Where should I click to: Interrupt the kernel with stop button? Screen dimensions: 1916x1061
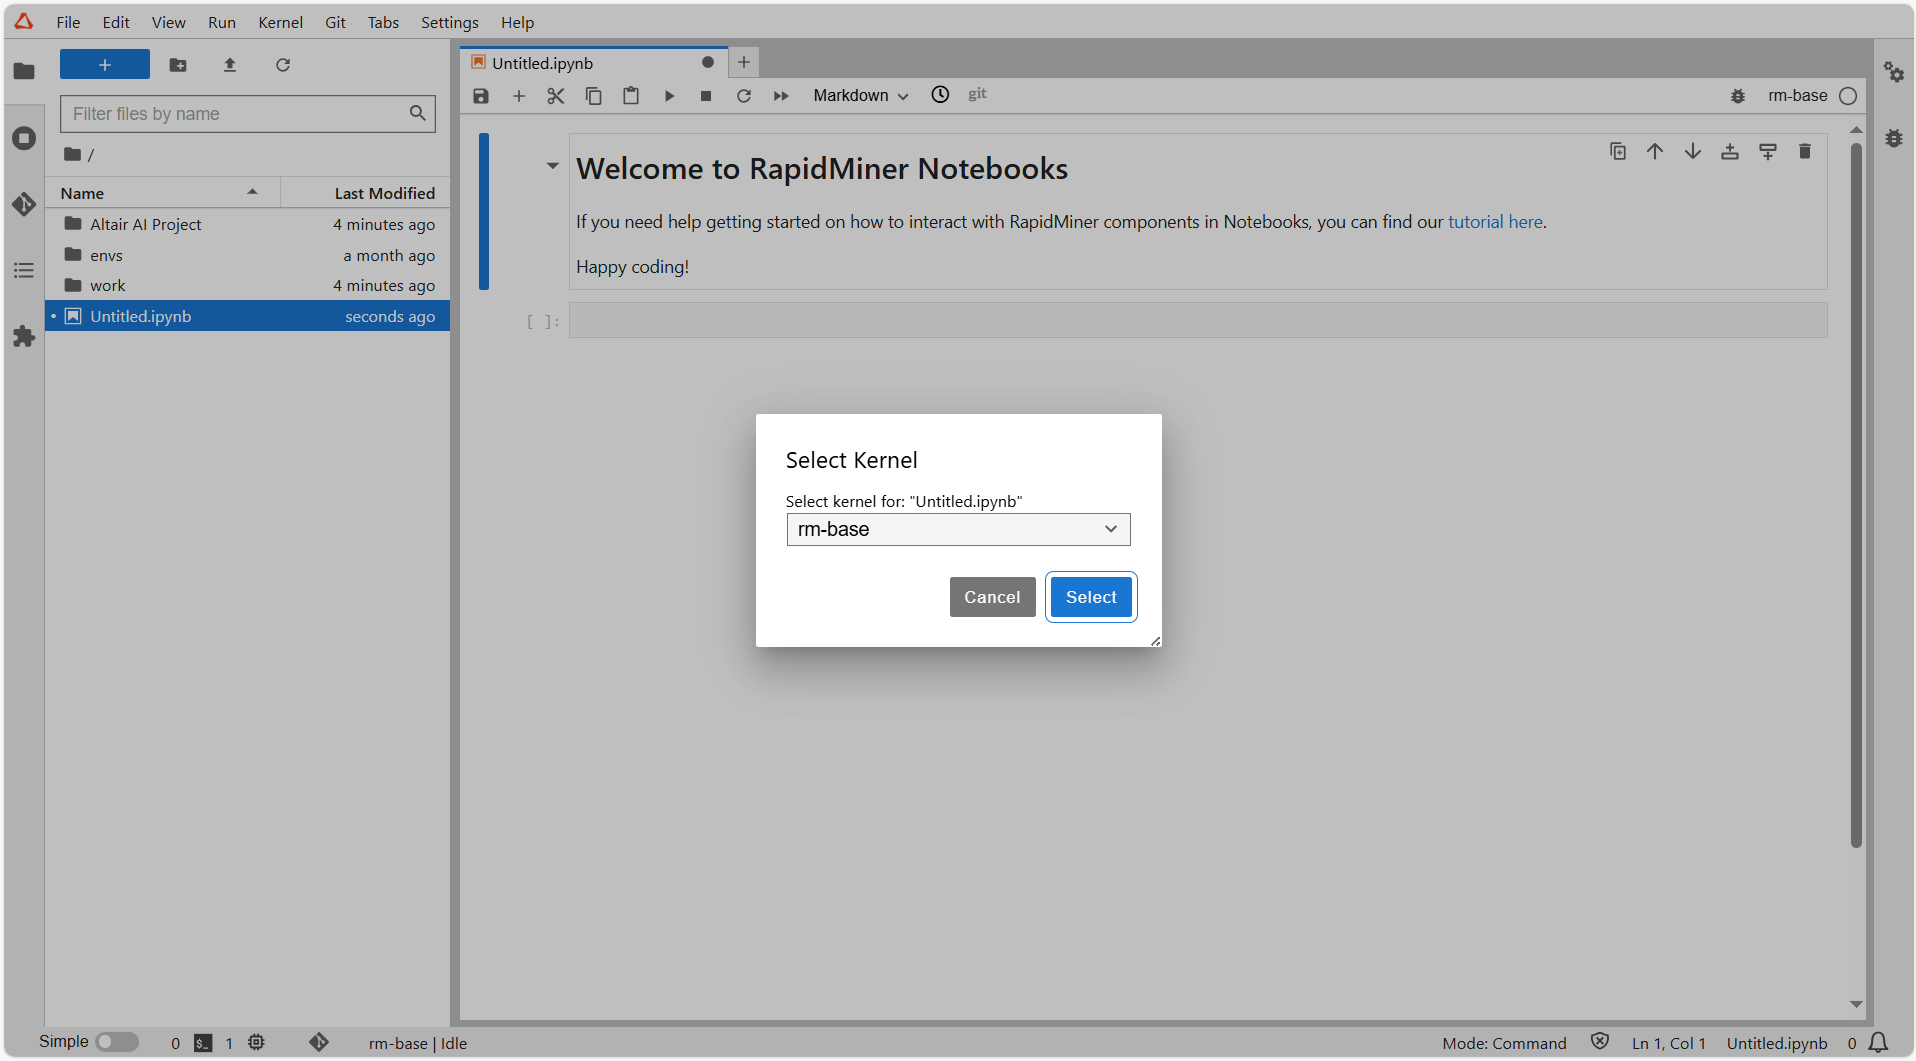click(x=706, y=96)
